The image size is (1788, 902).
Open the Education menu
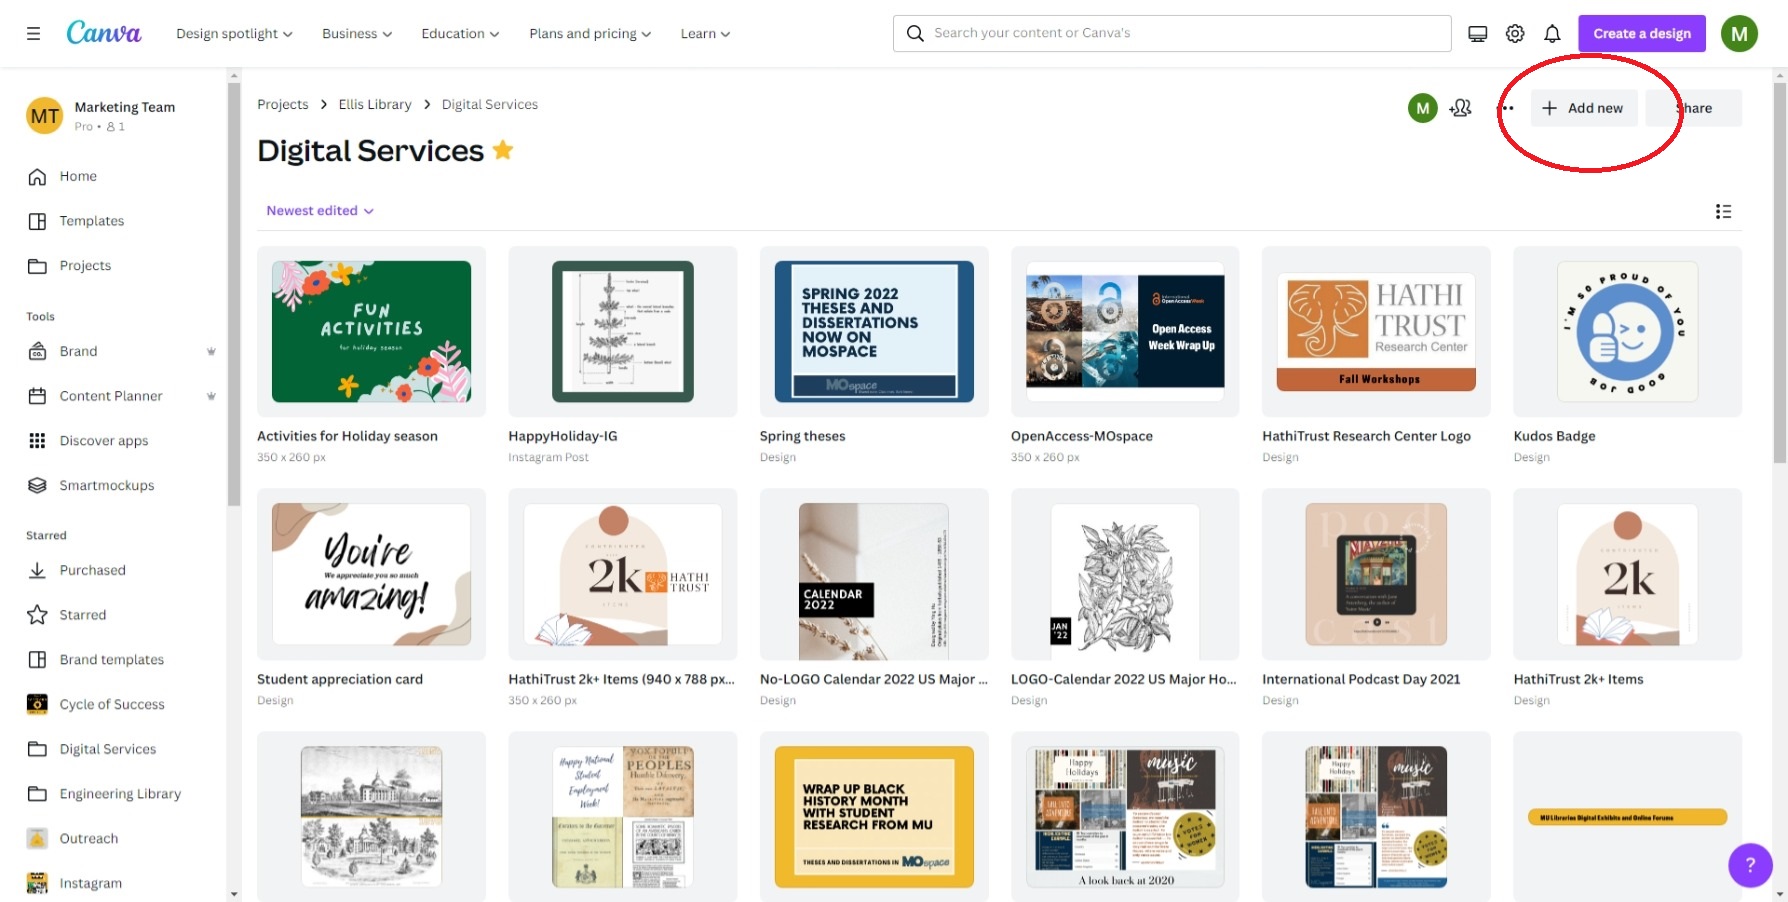459,33
